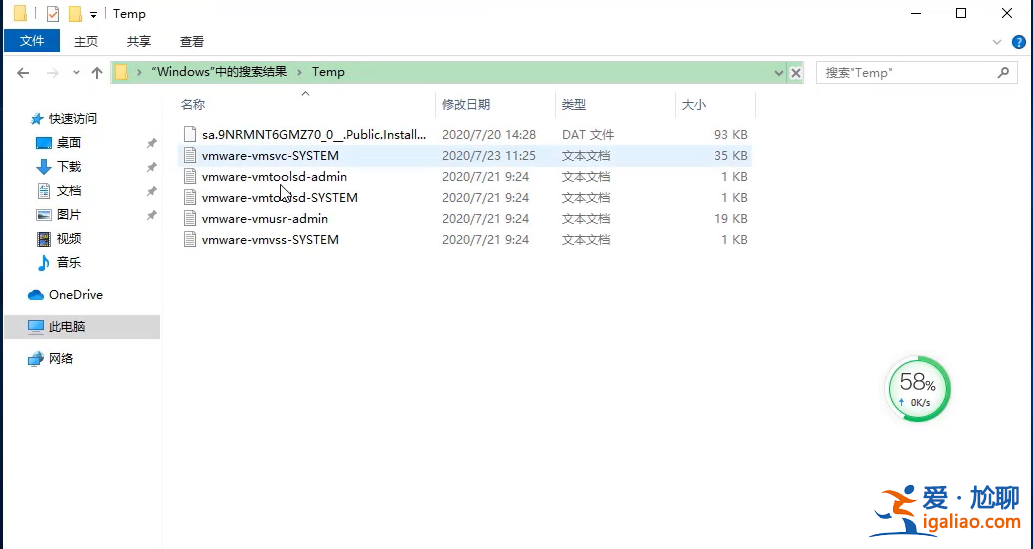Screen dimensions: 1033x549
Task: Click the text file icon of vmware-vmusr-admin
Action: coord(190,219)
